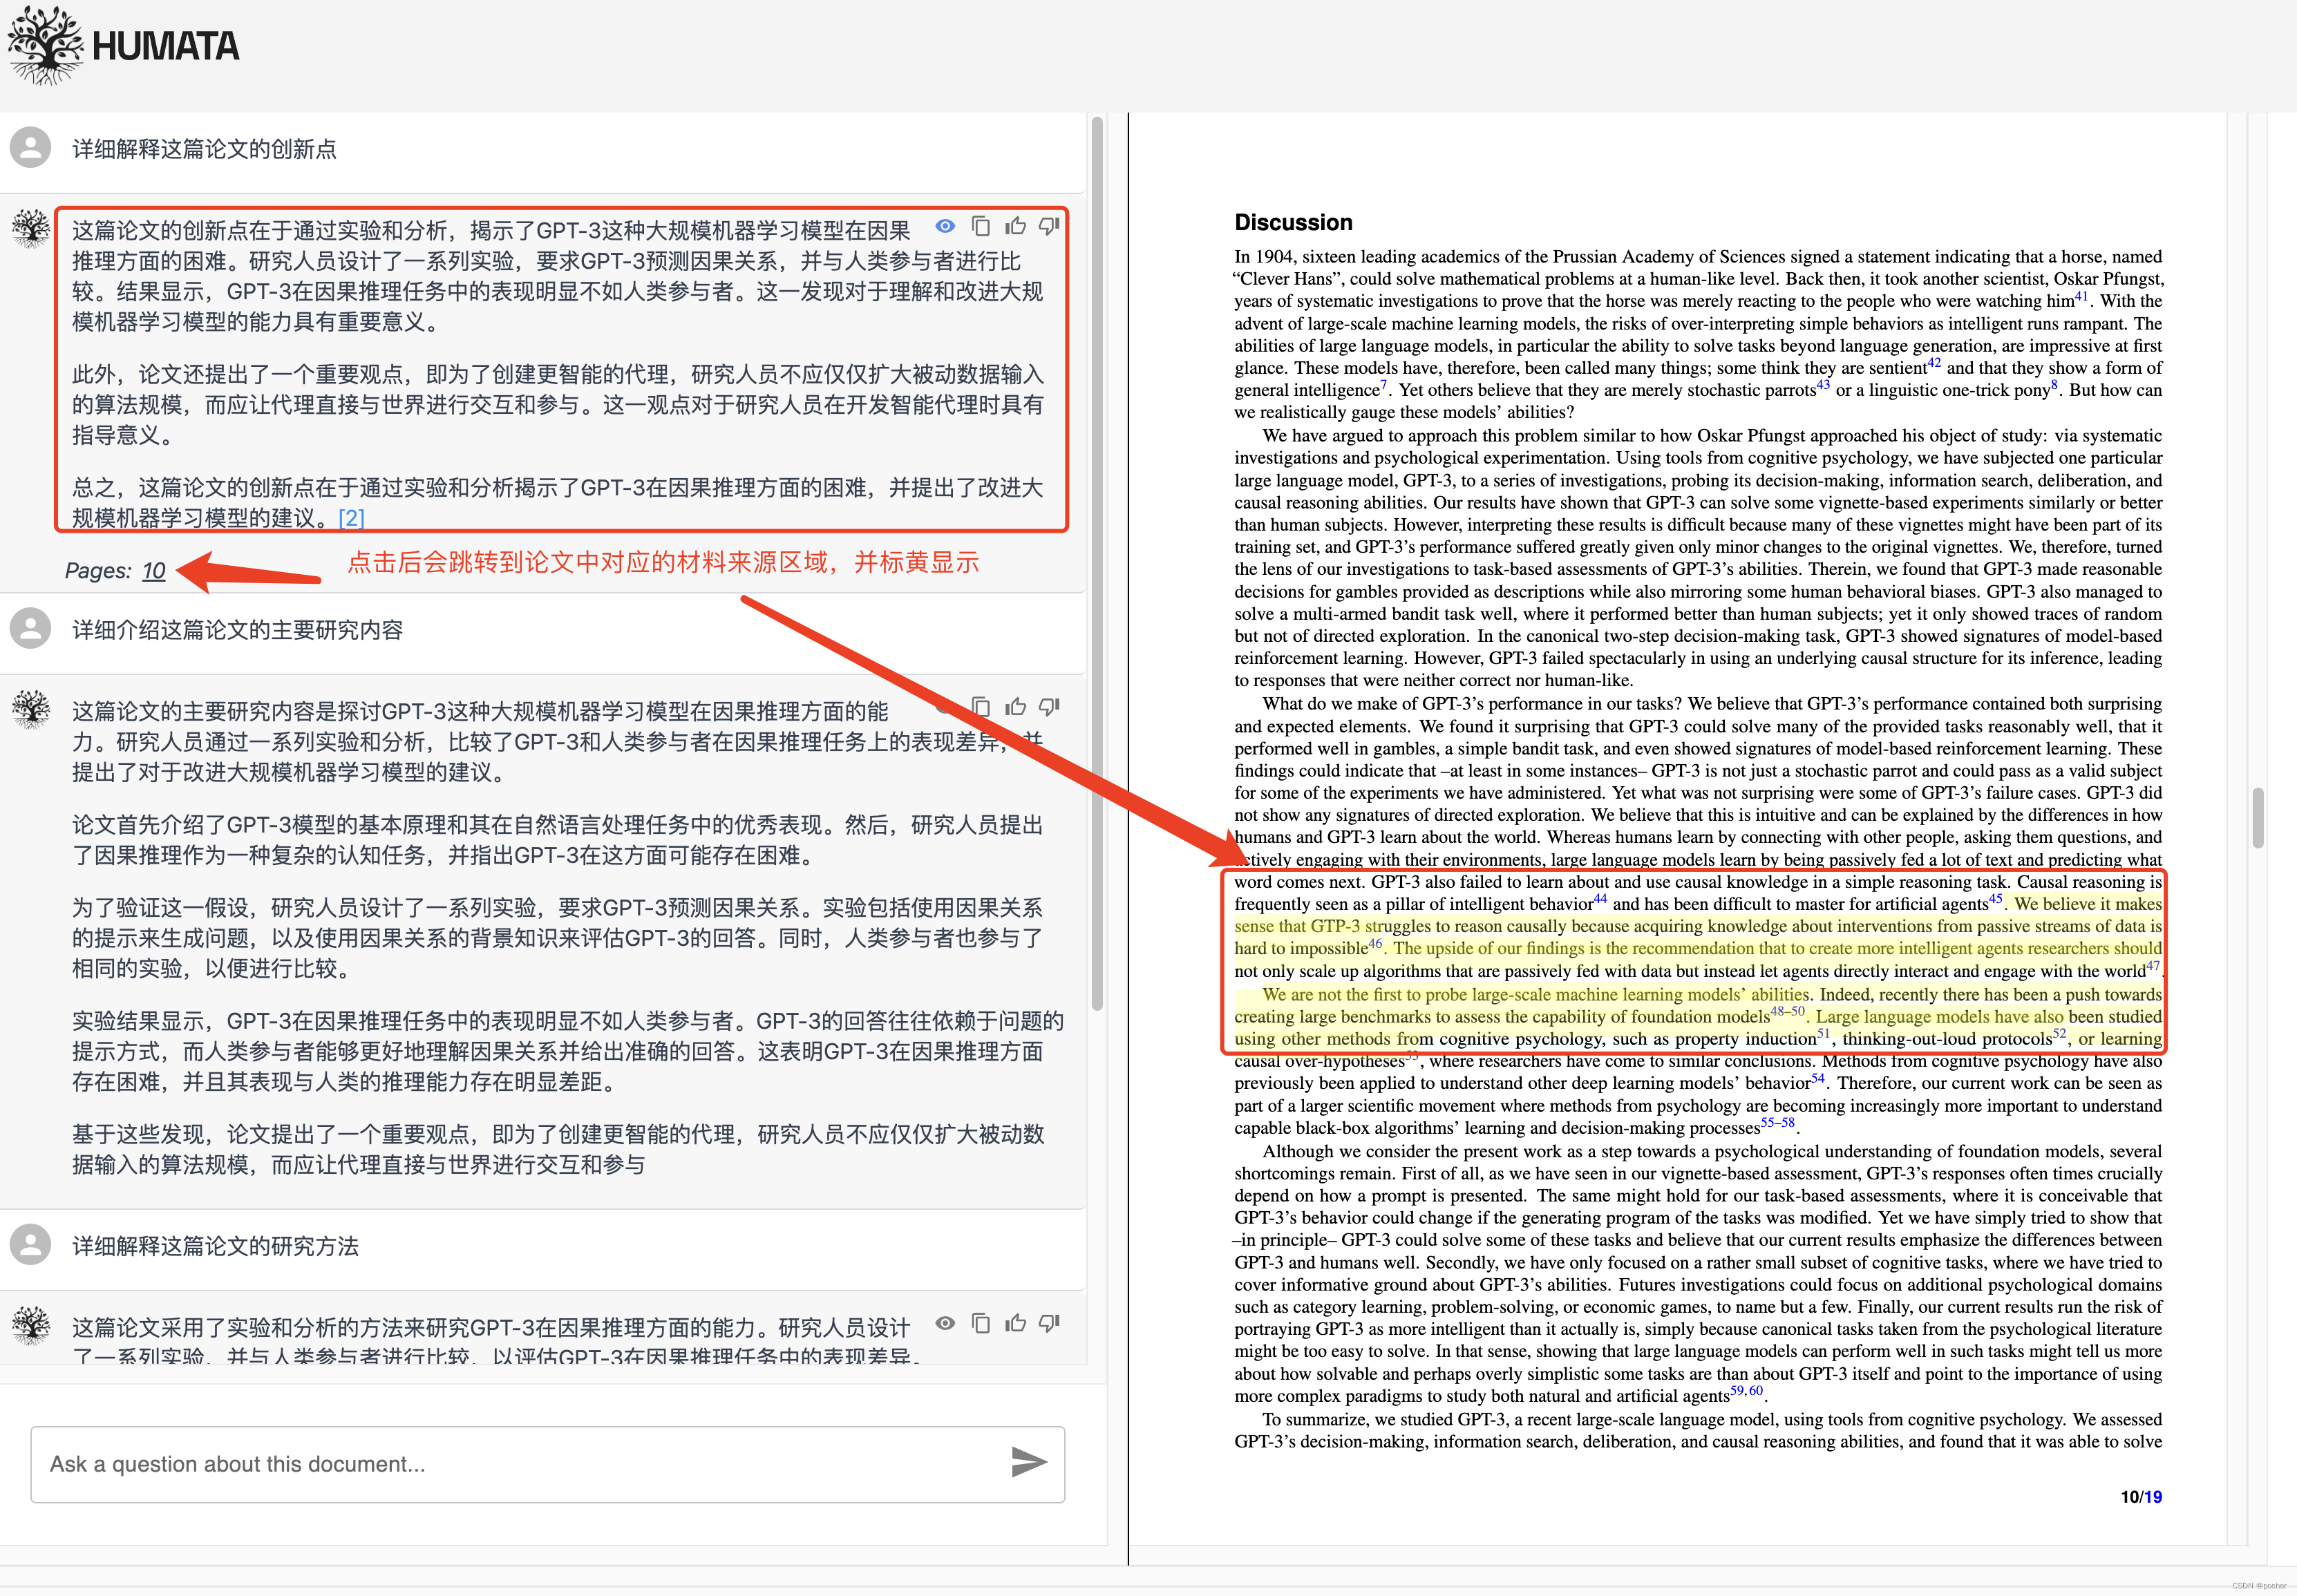Image resolution: width=2297 pixels, height=1596 pixels.
Task: Toggle eye icon on third answer
Action: (945, 1324)
